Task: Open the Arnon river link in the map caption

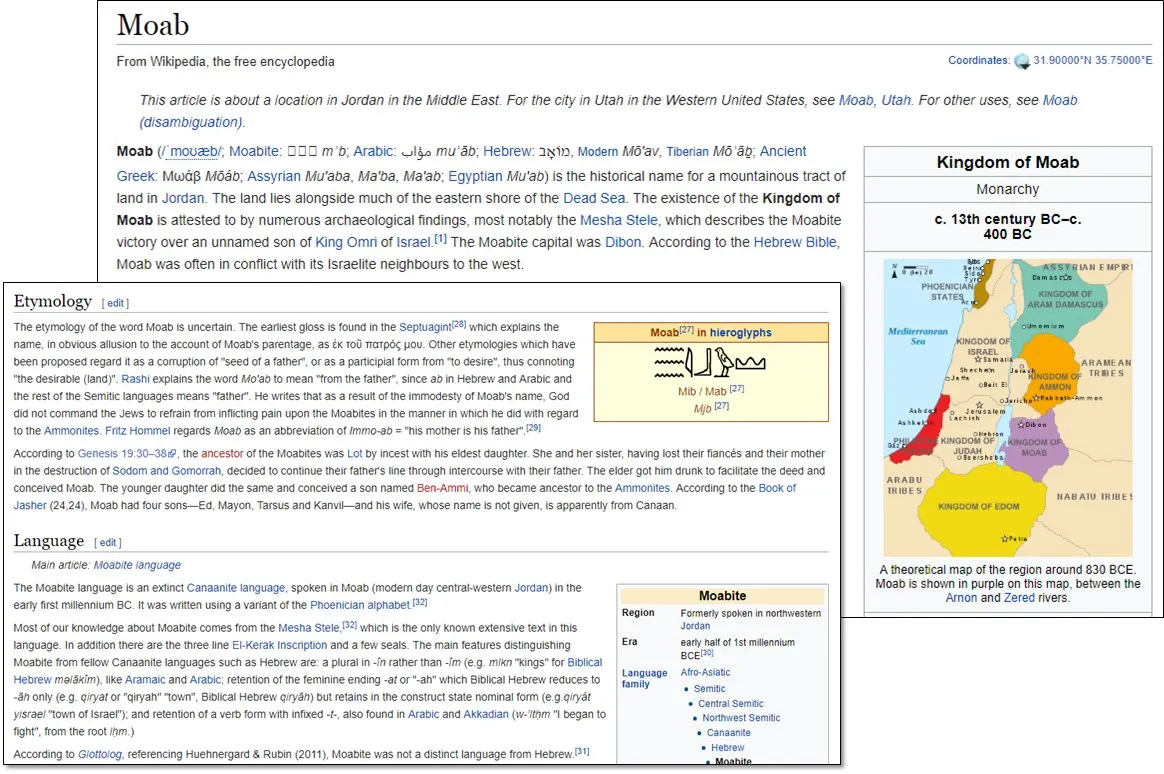Action: [x=961, y=598]
